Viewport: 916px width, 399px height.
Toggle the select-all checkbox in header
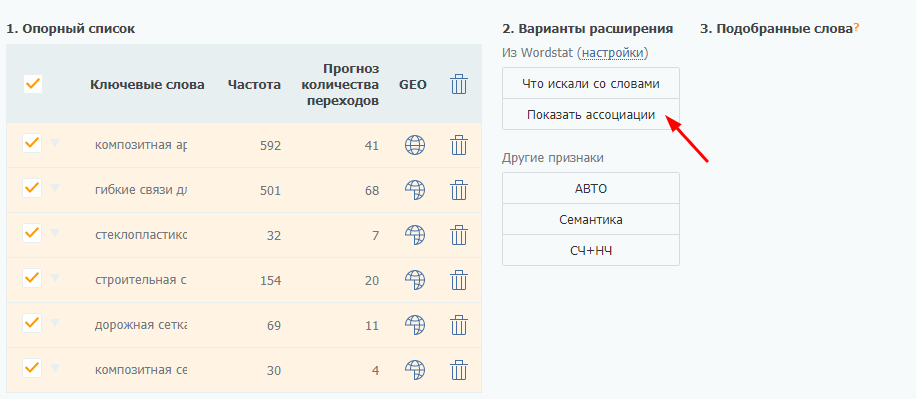click(33, 84)
